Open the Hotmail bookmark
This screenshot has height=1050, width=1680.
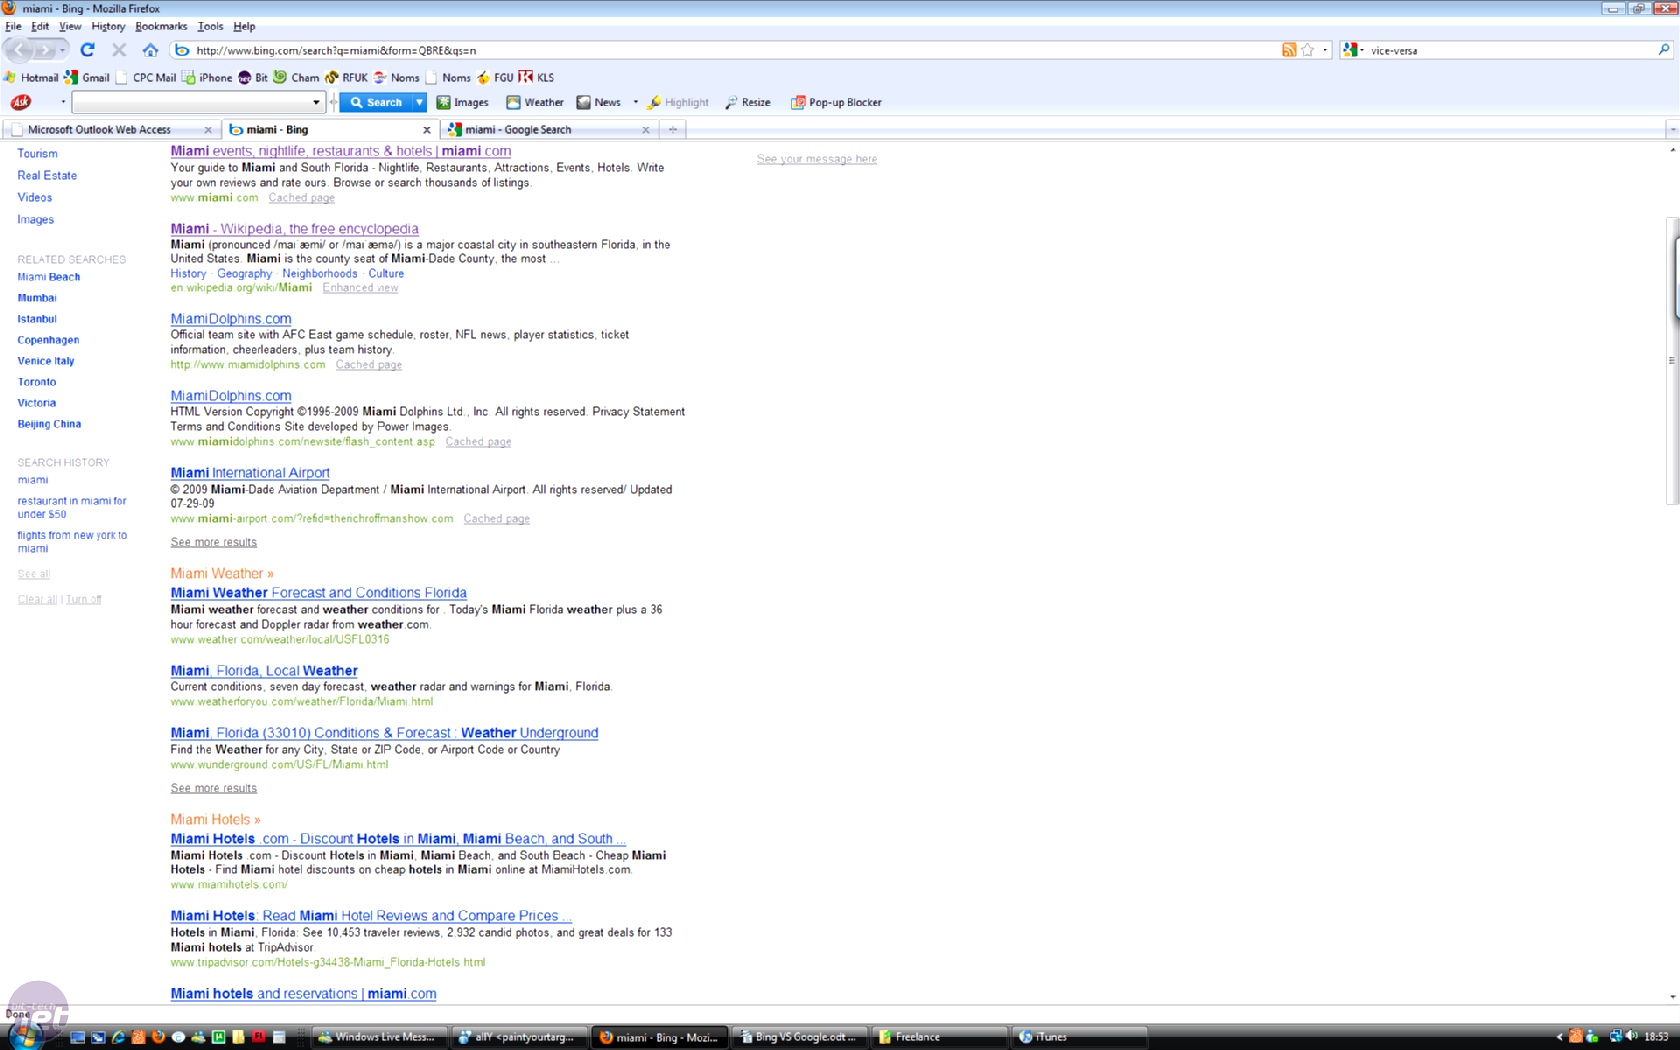[x=31, y=77]
